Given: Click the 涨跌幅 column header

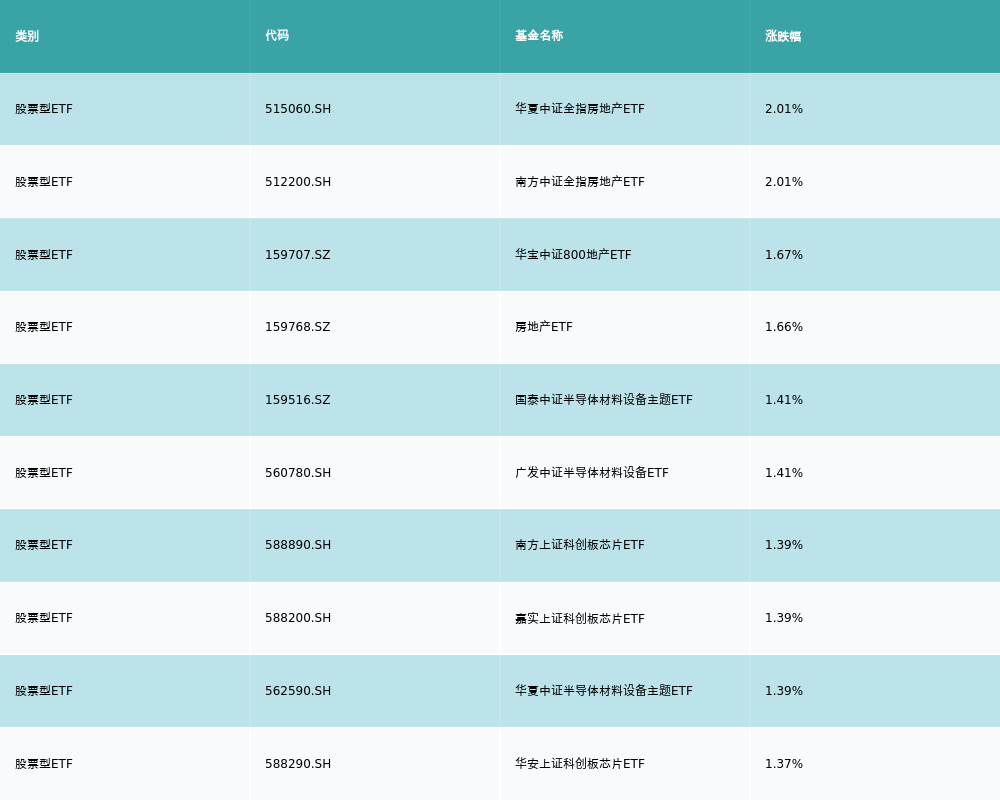Looking at the screenshot, I should [x=783, y=36].
